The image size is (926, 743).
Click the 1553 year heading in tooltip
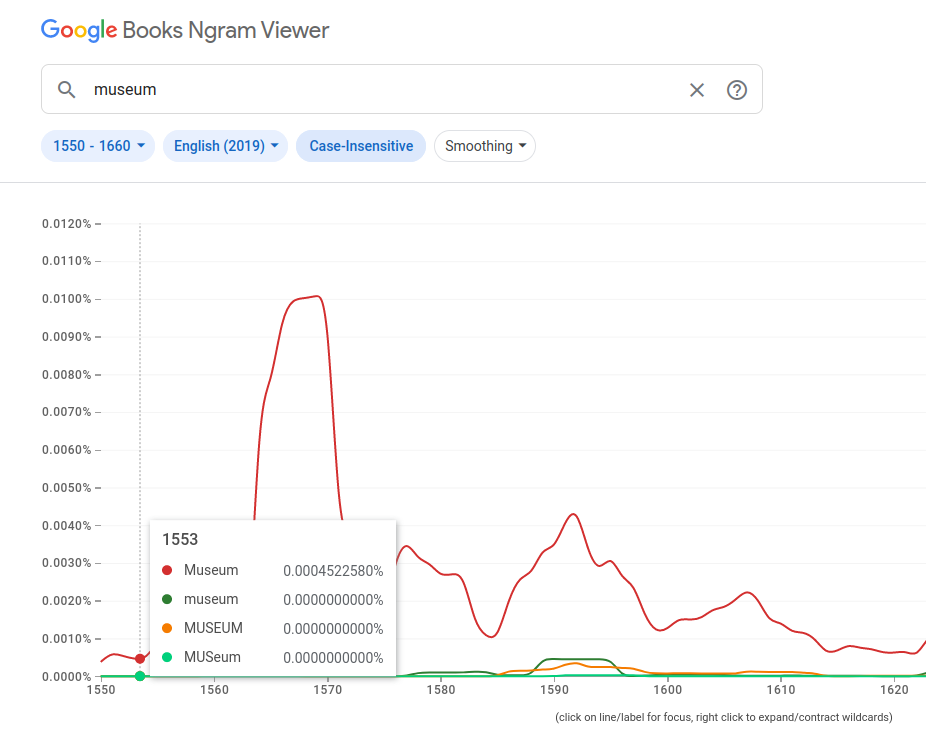(x=180, y=539)
